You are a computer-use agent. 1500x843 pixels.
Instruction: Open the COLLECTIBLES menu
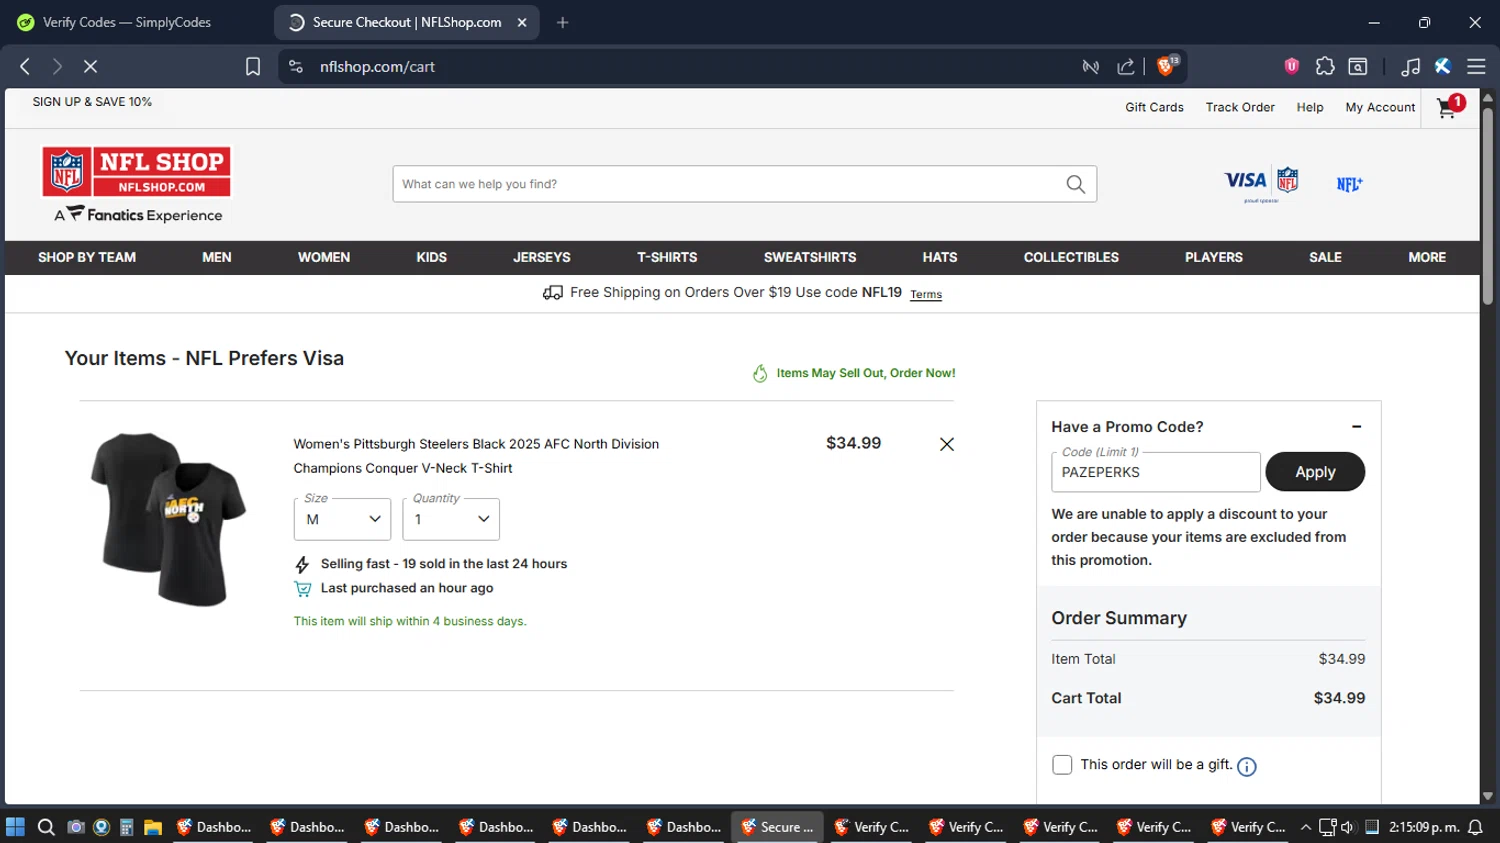tap(1071, 257)
